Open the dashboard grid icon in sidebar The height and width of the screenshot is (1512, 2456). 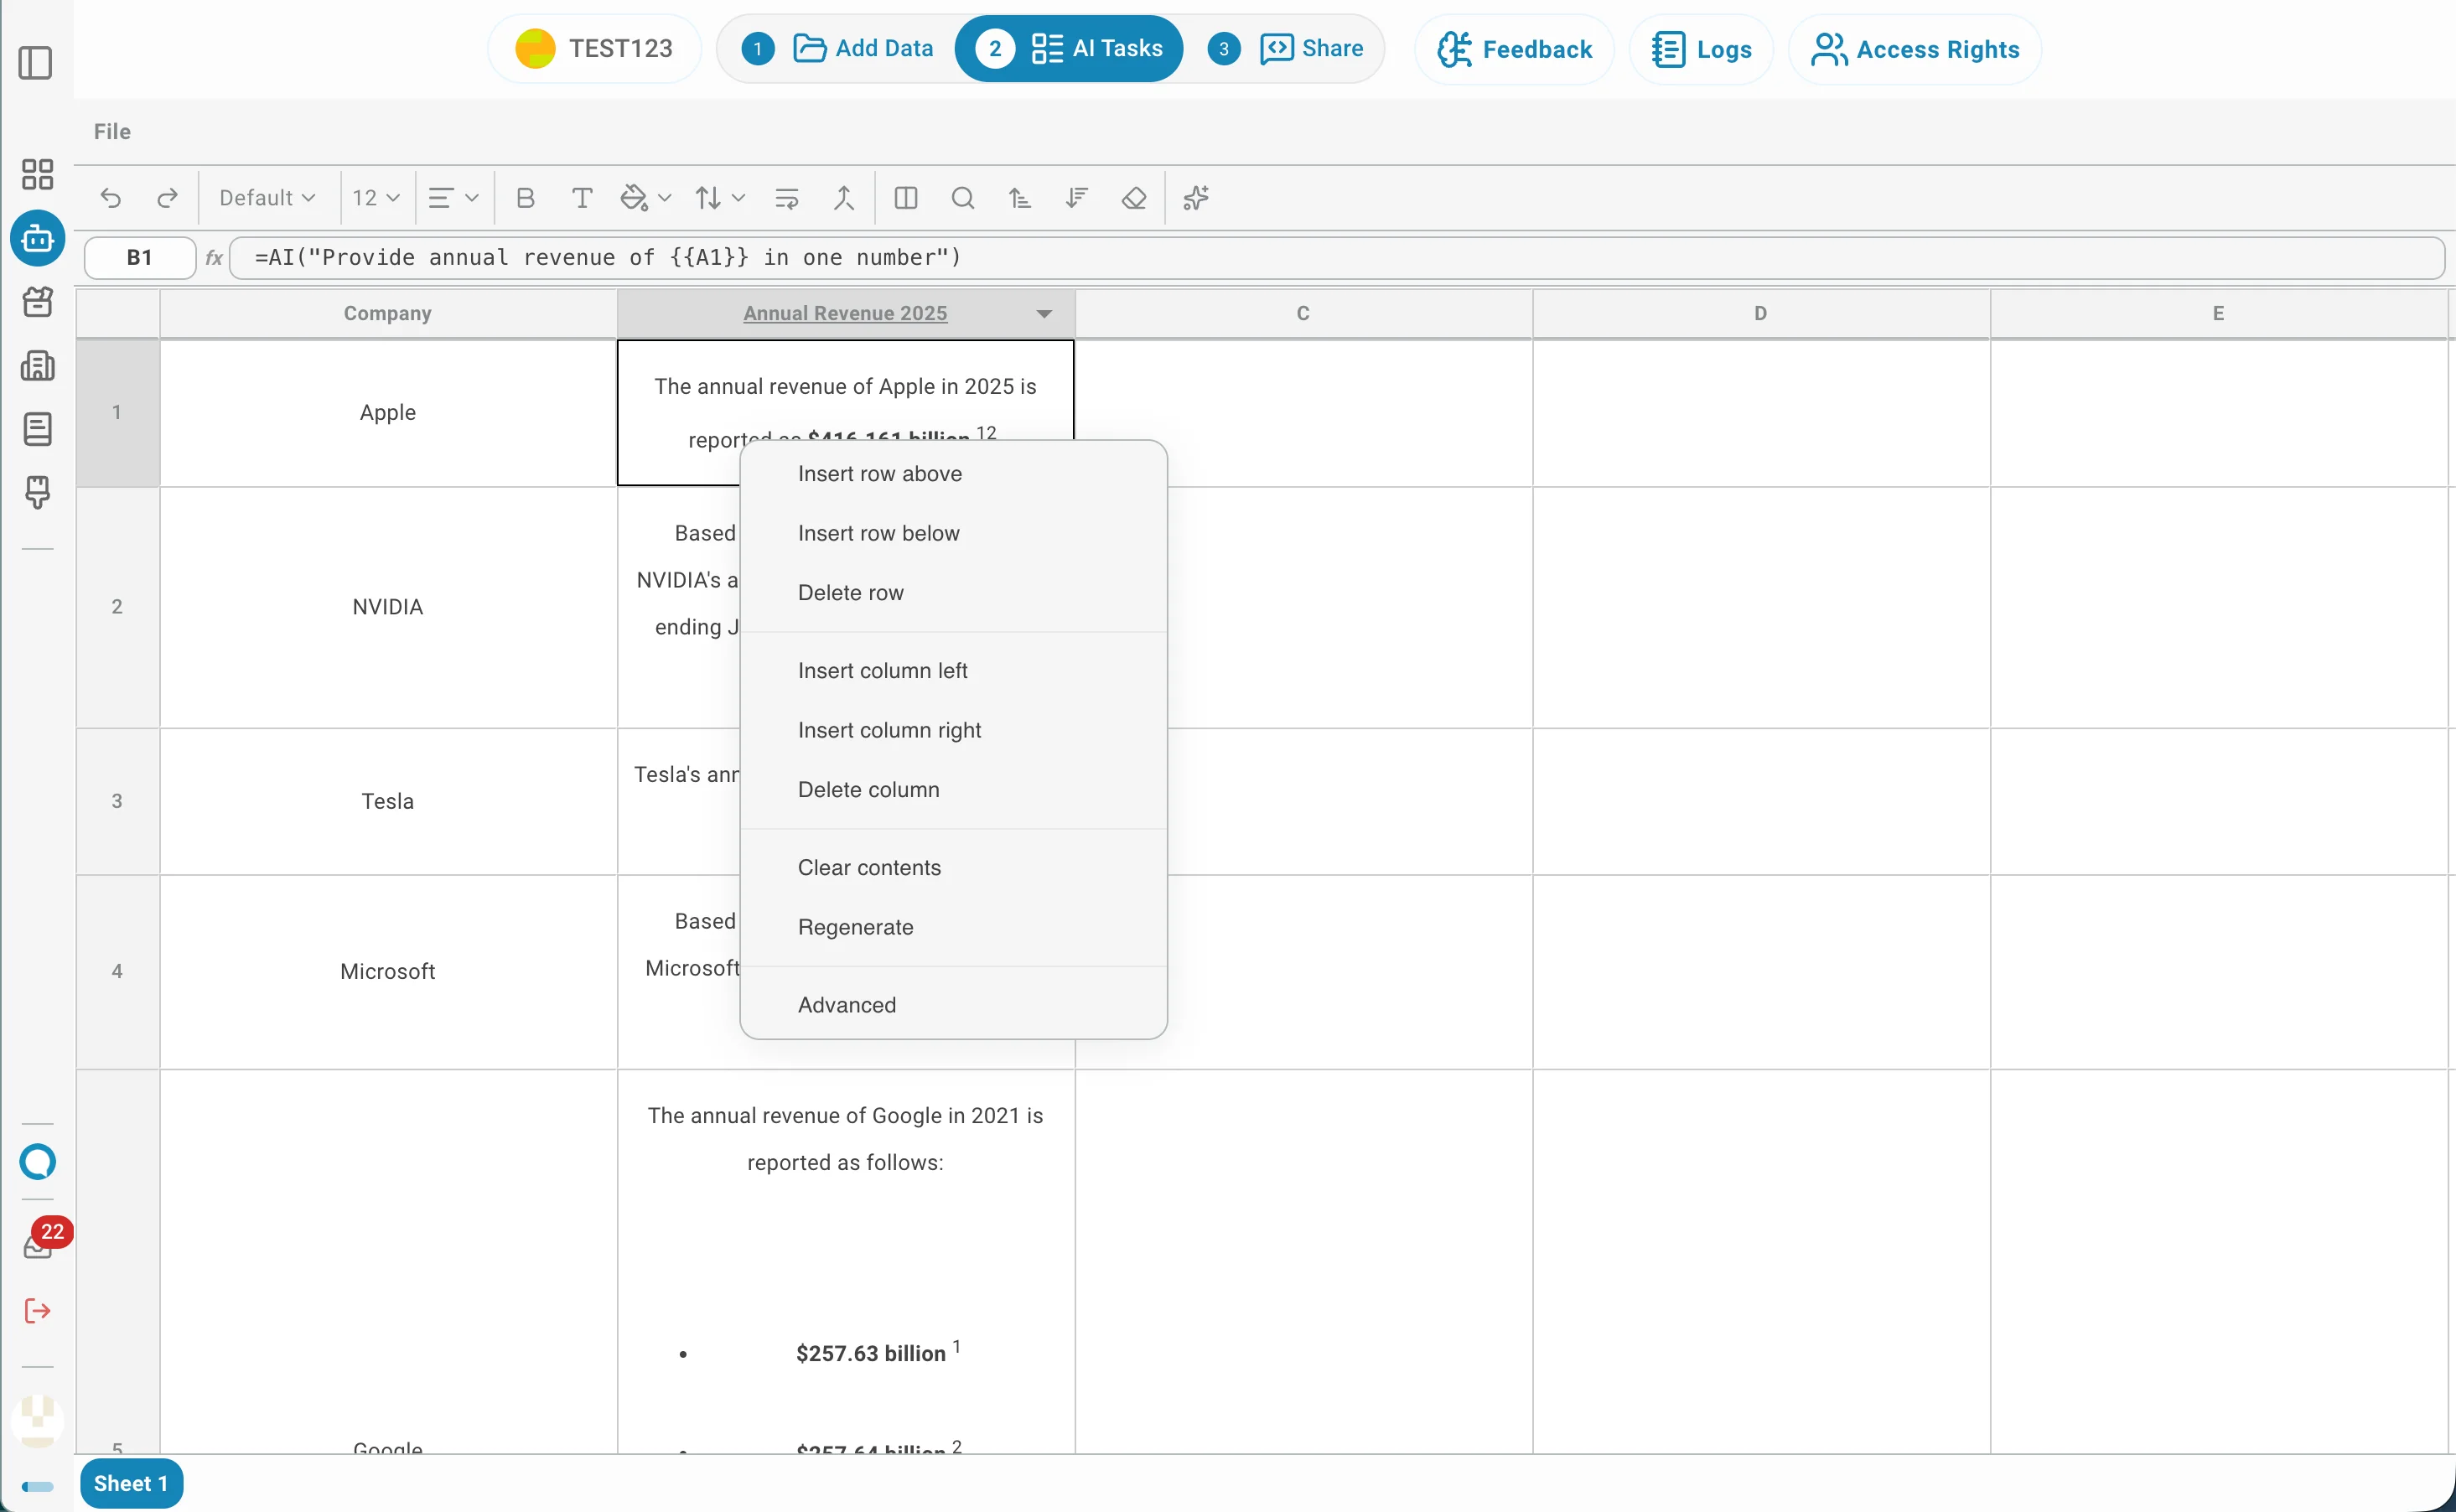[37, 174]
